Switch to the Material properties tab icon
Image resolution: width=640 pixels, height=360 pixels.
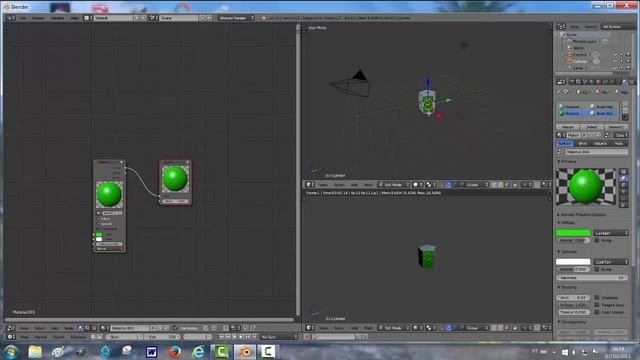coord(624,82)
